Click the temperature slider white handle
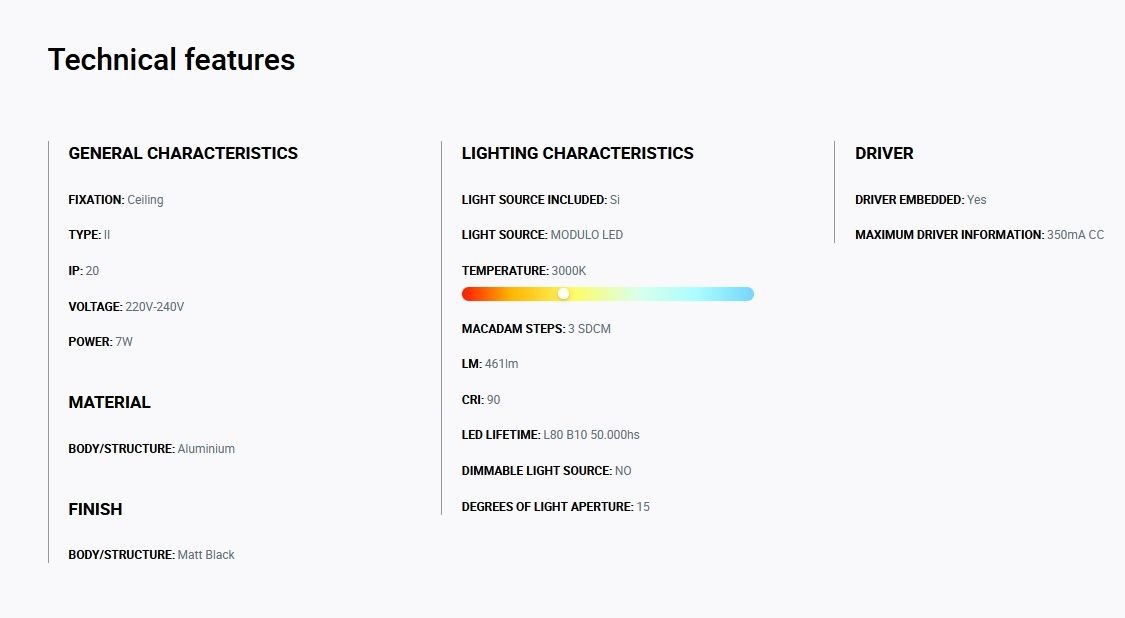Viewport: 1125px width, 618px height. [563, 294]
